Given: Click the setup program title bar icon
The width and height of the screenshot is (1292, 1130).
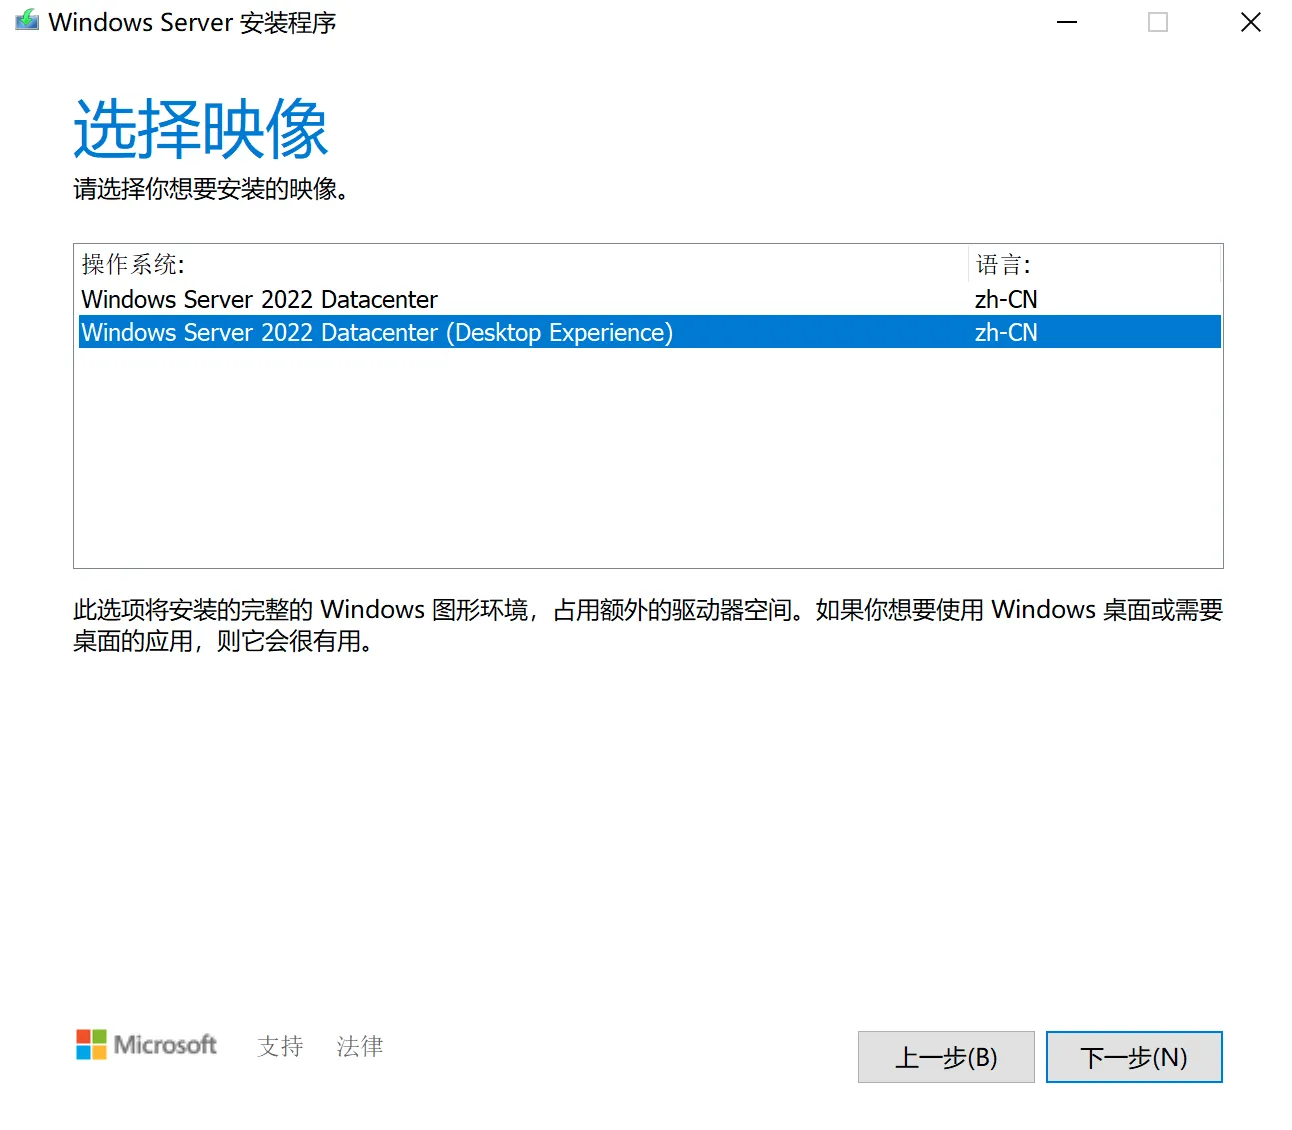Looking at the screenshot, I should point(27,21).
